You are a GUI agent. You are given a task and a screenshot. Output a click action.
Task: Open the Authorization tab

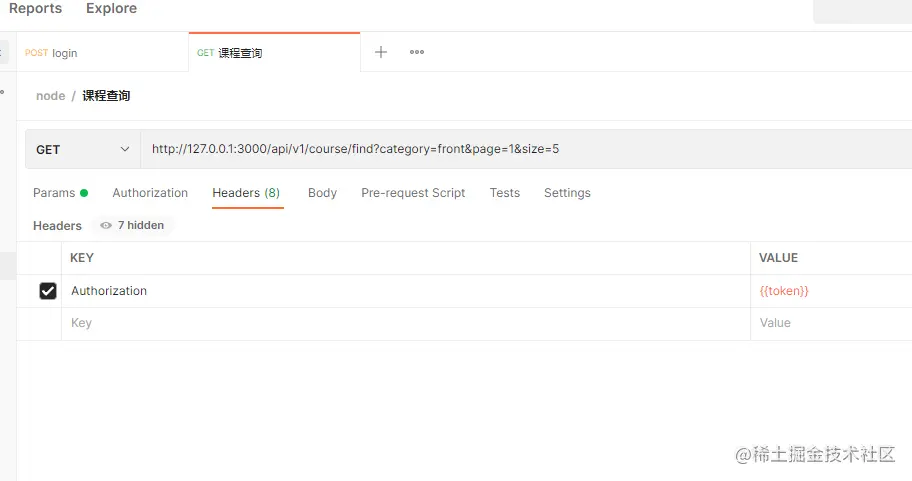[150, 193]
